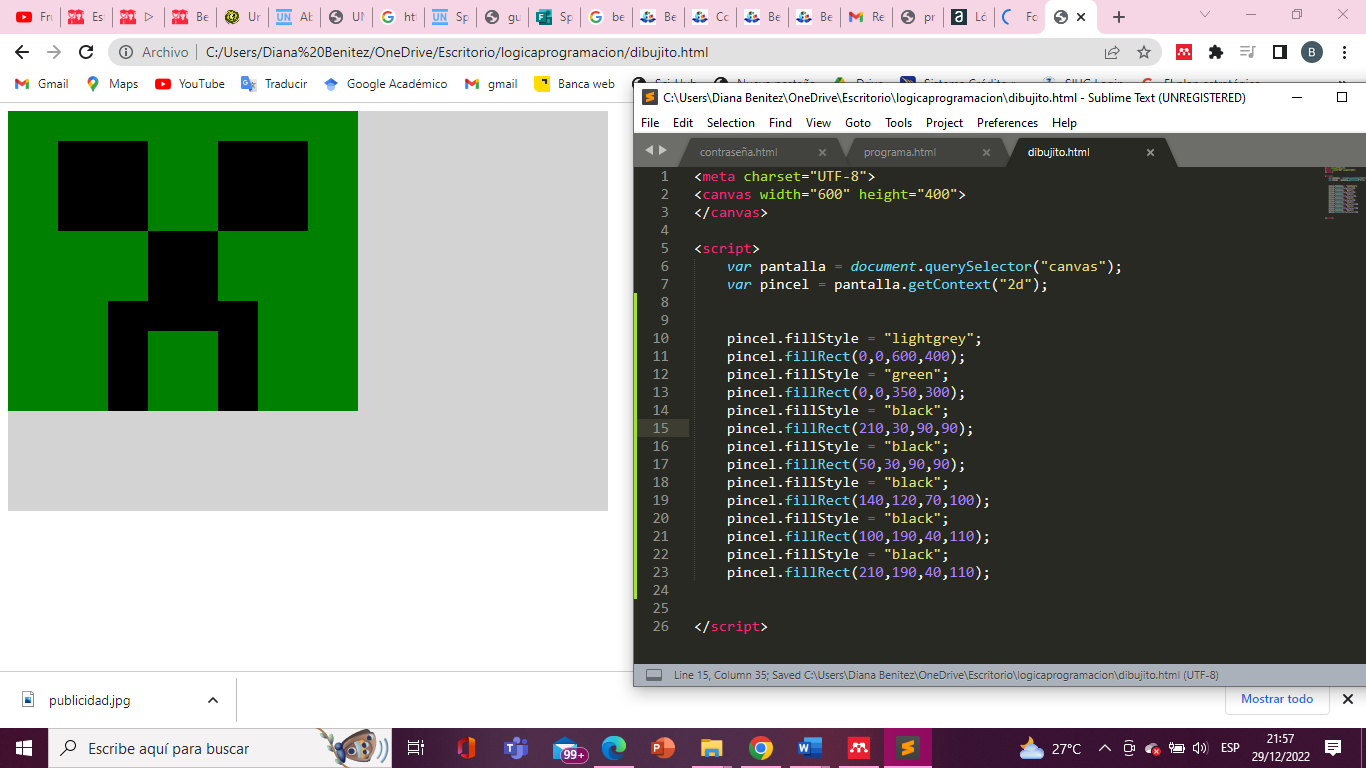The width and height of the screenshot is (1366, 768).
Task: Close the contraseña.html tab
Action: pos(822,152)
